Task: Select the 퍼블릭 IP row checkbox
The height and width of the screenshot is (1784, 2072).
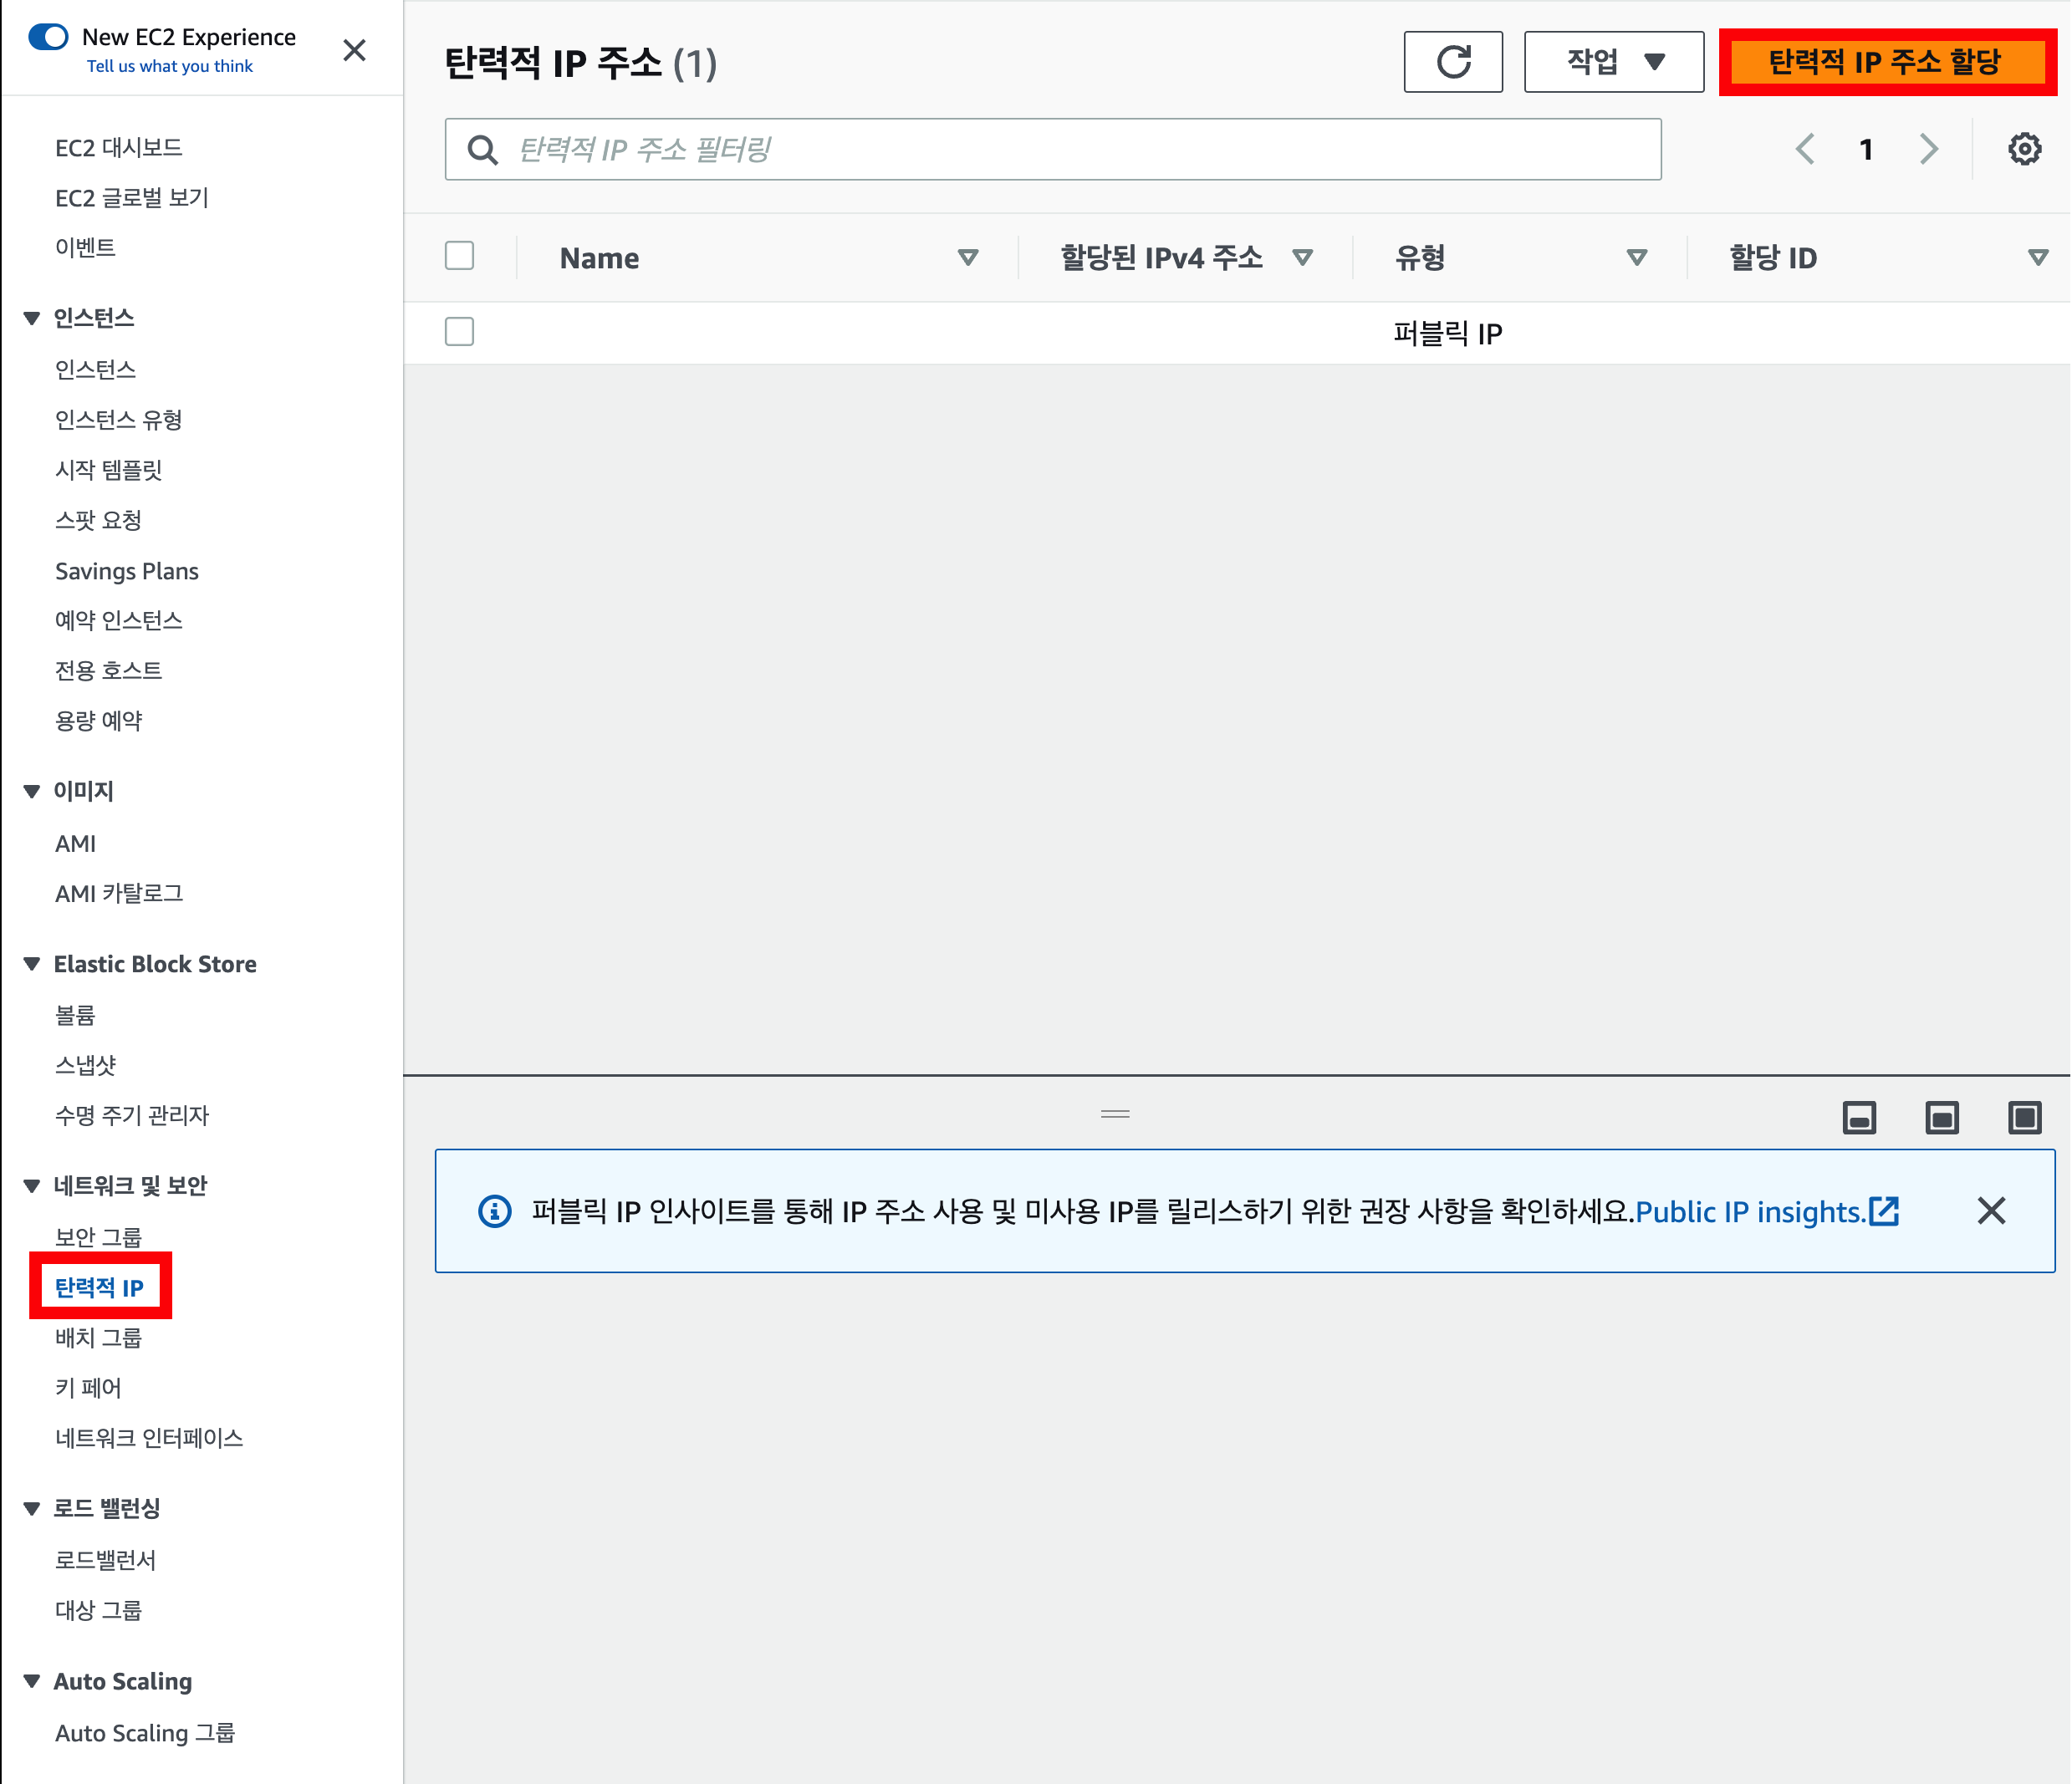Action: (459, 331)
